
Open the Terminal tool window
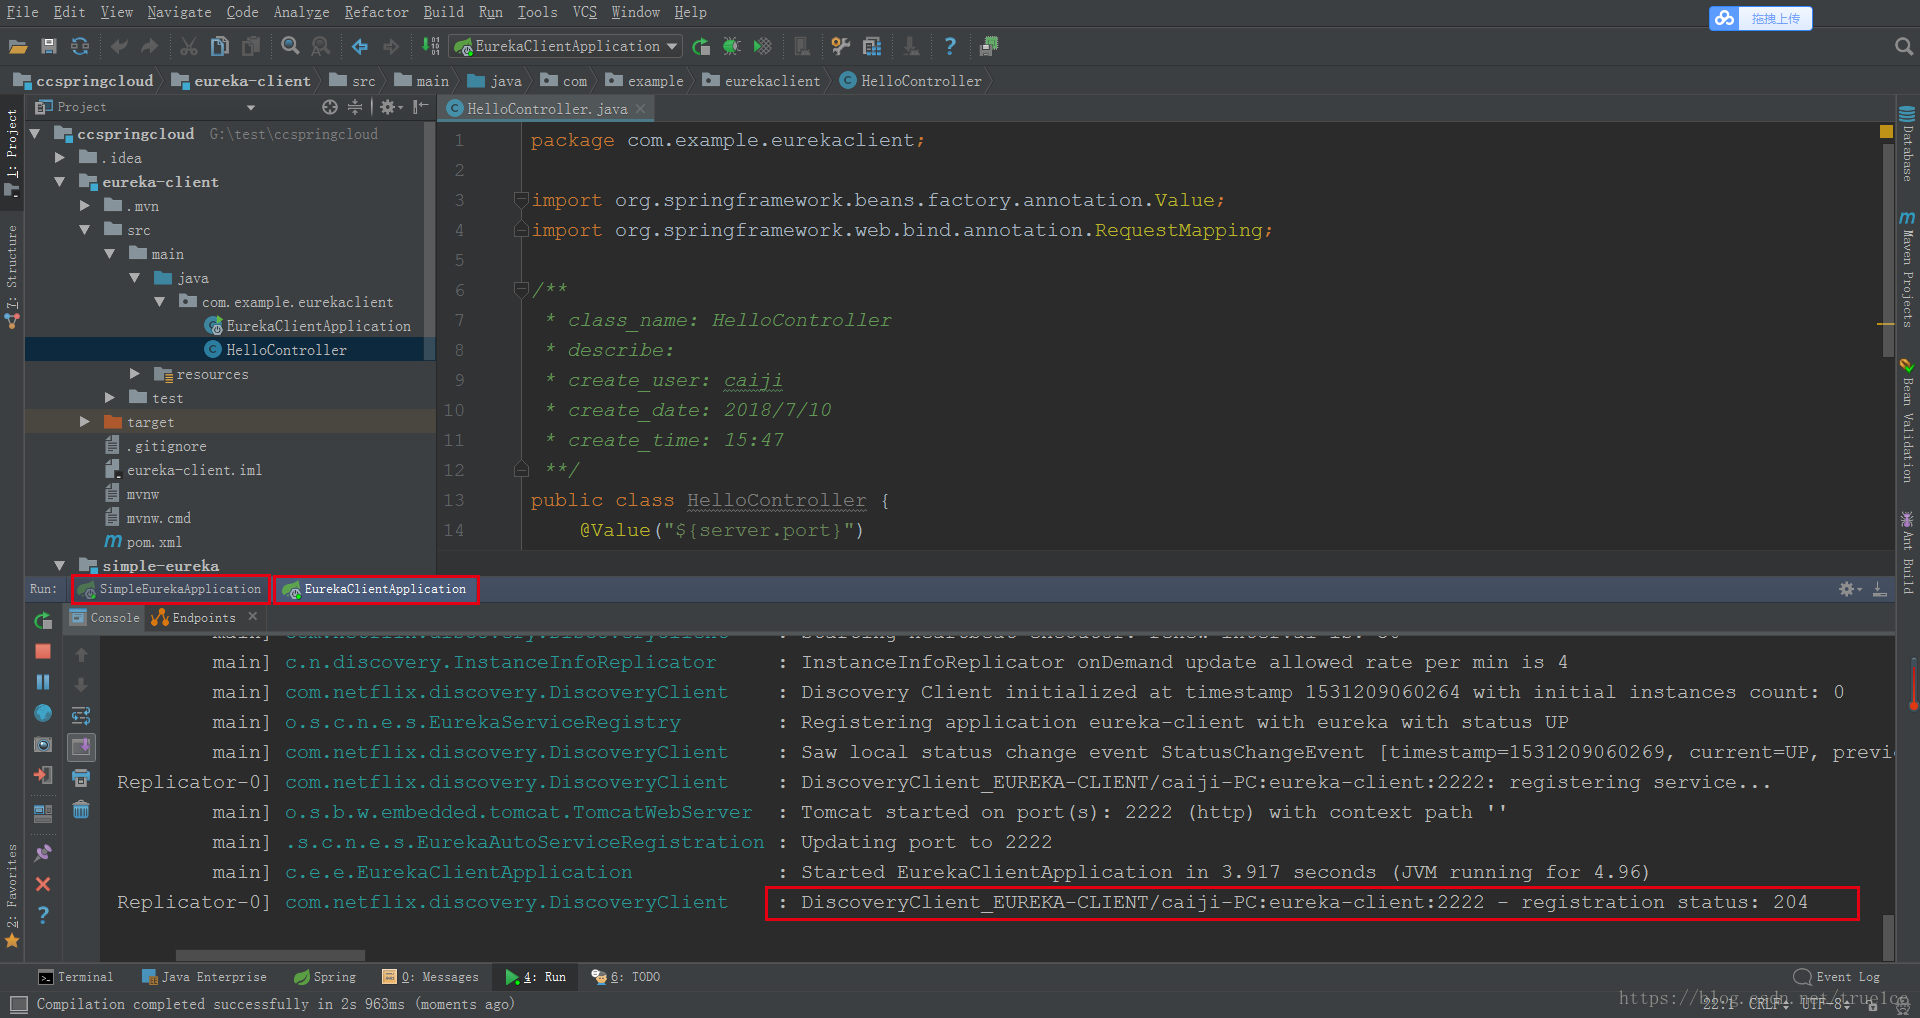76,977
